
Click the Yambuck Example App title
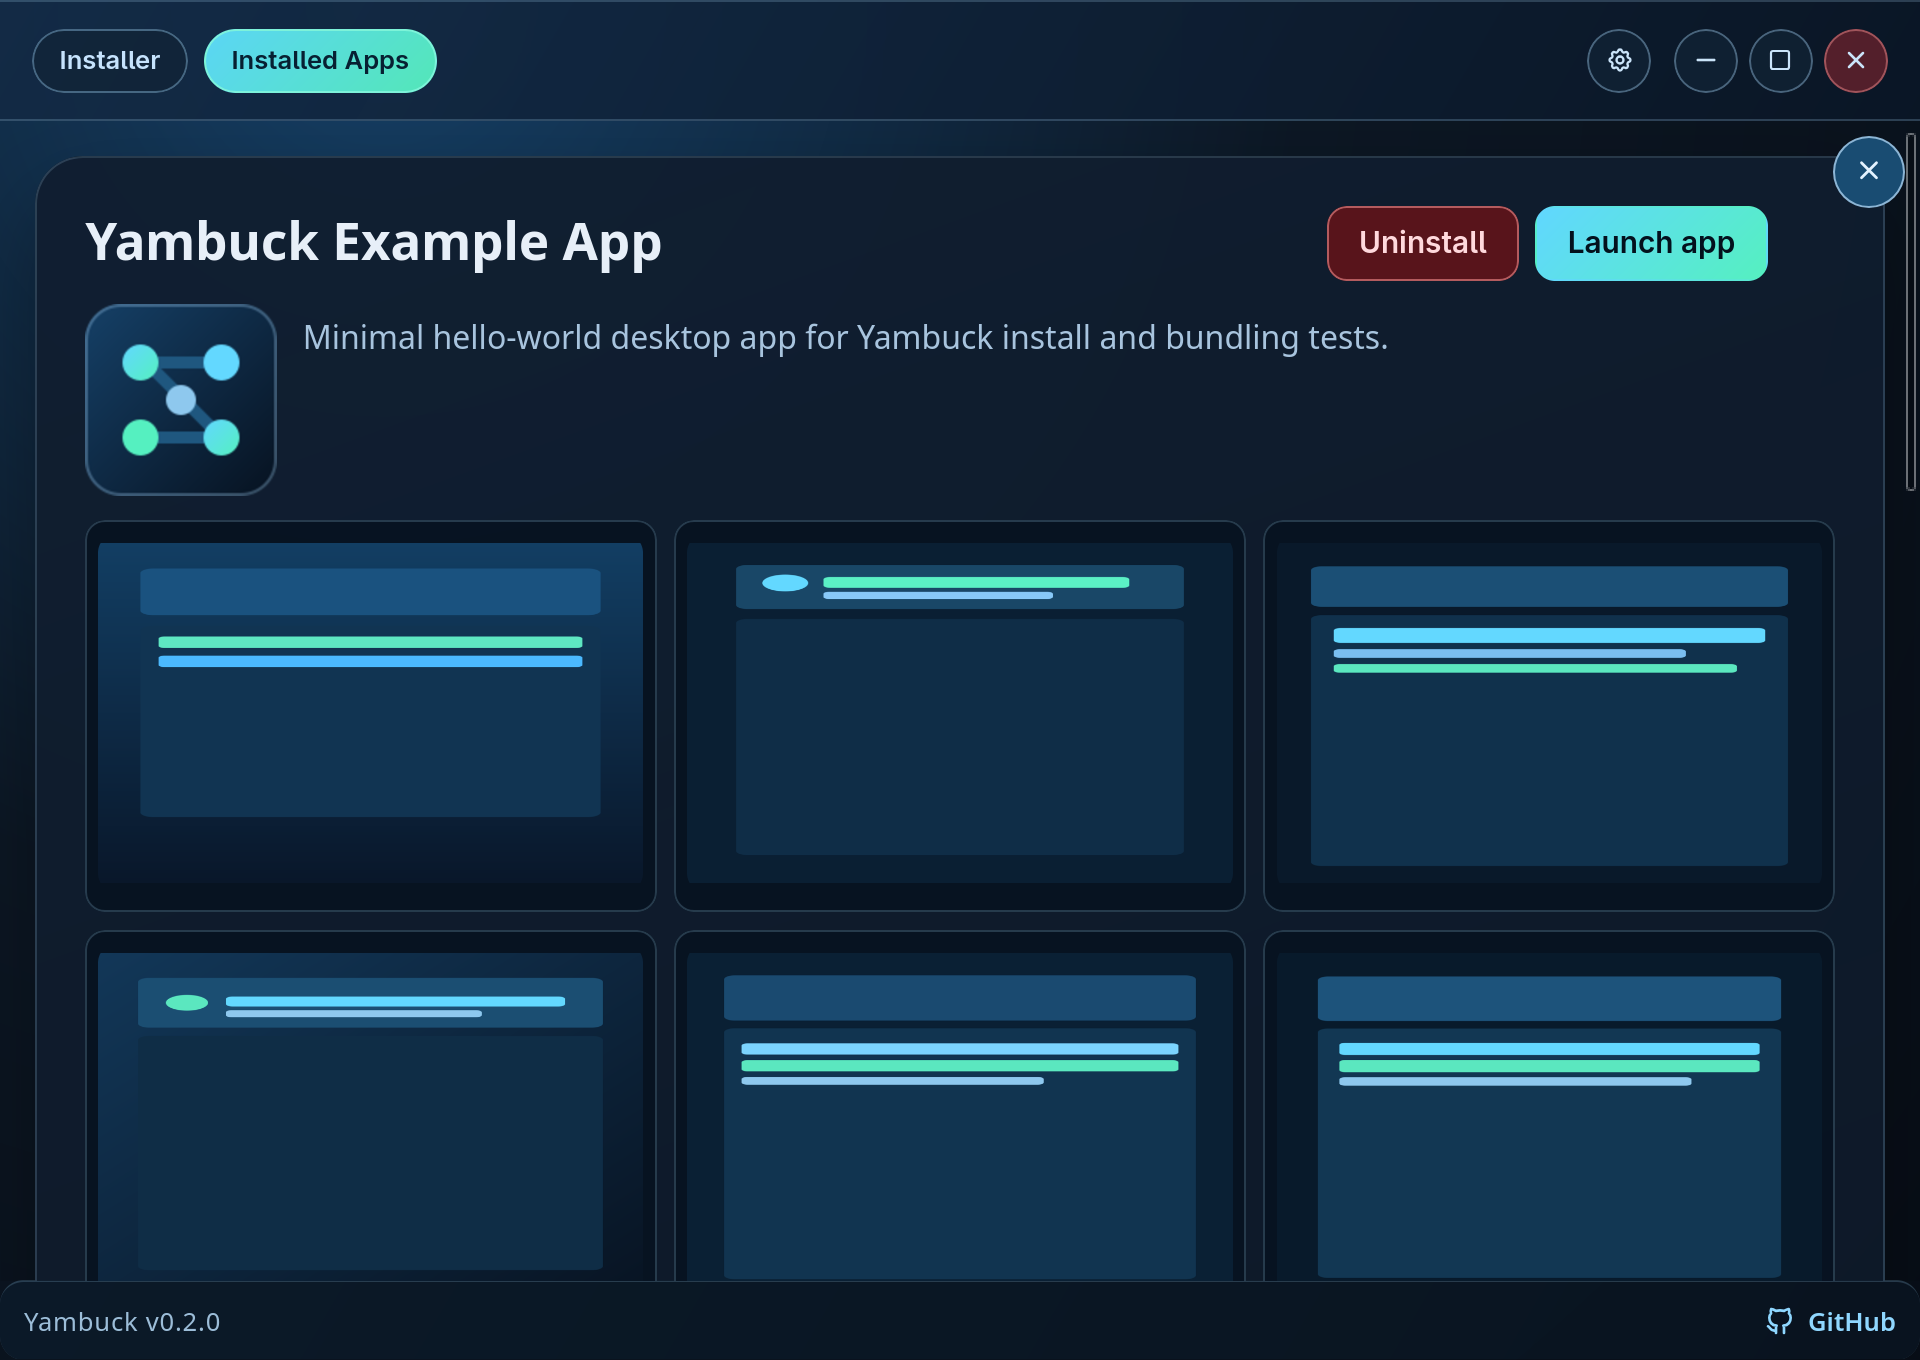pyautogui.click(x=373, y=243)
